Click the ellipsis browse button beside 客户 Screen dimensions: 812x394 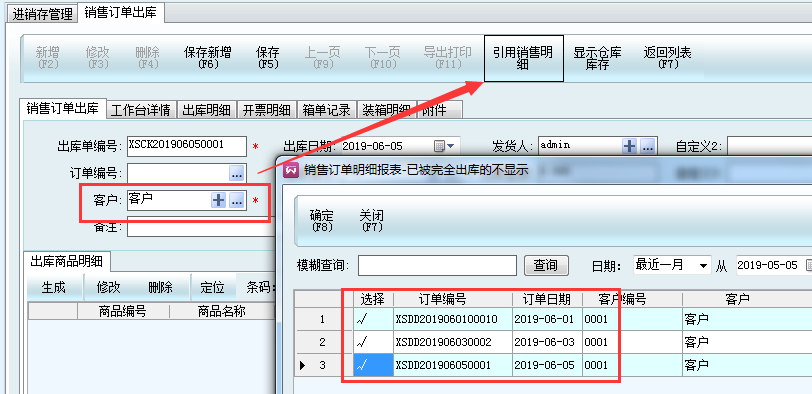click(x=237, y=201)
